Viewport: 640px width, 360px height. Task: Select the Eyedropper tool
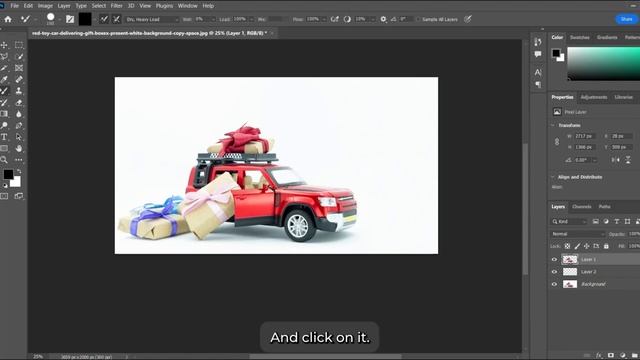pyautogui.click(x=4, y=79)
